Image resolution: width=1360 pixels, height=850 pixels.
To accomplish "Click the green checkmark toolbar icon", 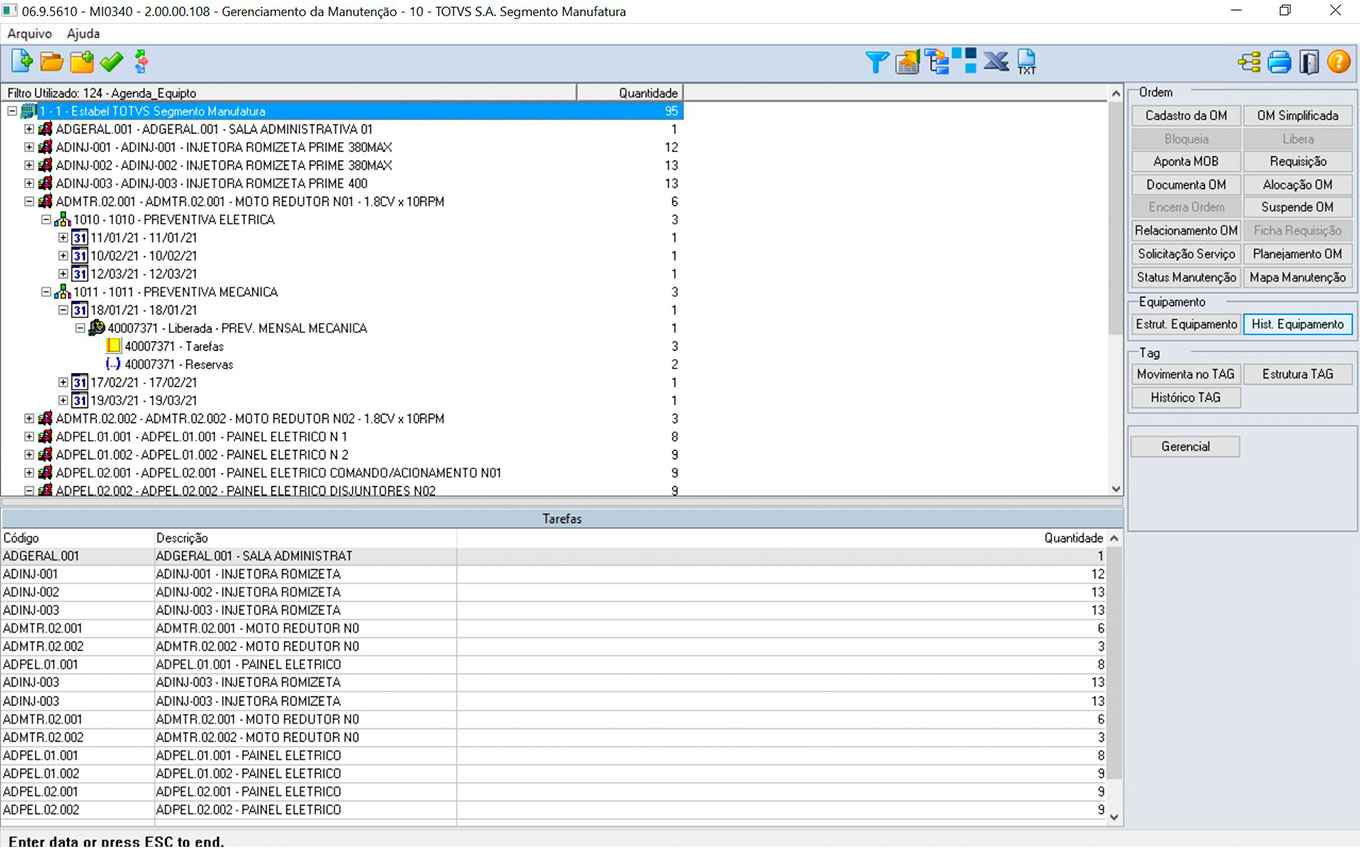I will (111, 62).
